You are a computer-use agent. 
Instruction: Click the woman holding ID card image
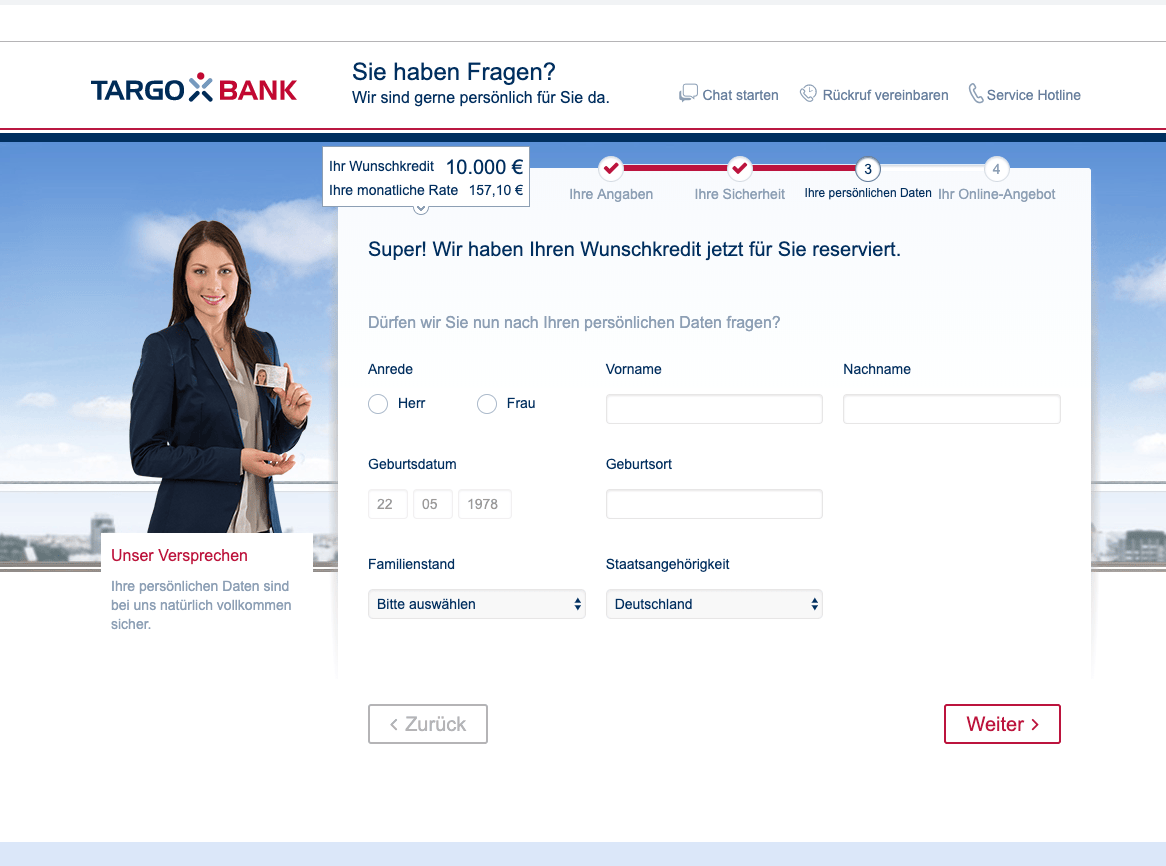coord(220,376)
